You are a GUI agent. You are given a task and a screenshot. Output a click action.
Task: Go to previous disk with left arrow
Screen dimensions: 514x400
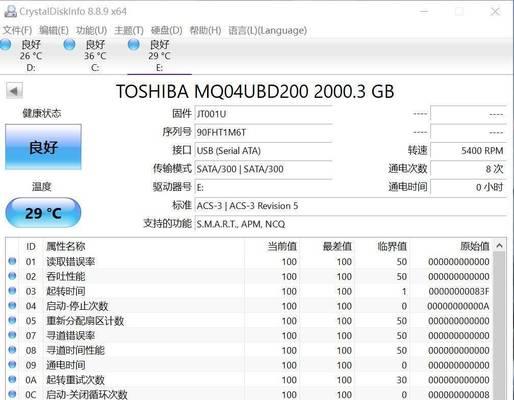tap(14, 91)
